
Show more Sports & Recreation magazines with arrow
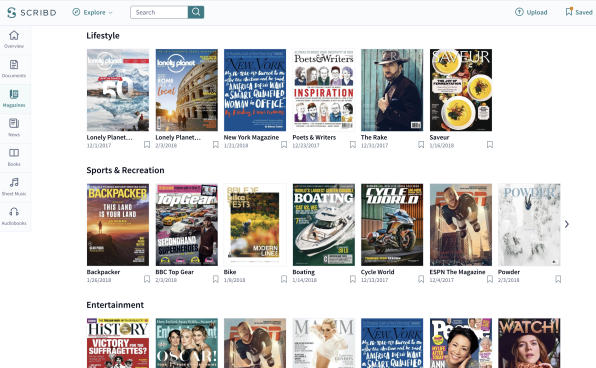(x=567, y=224)
